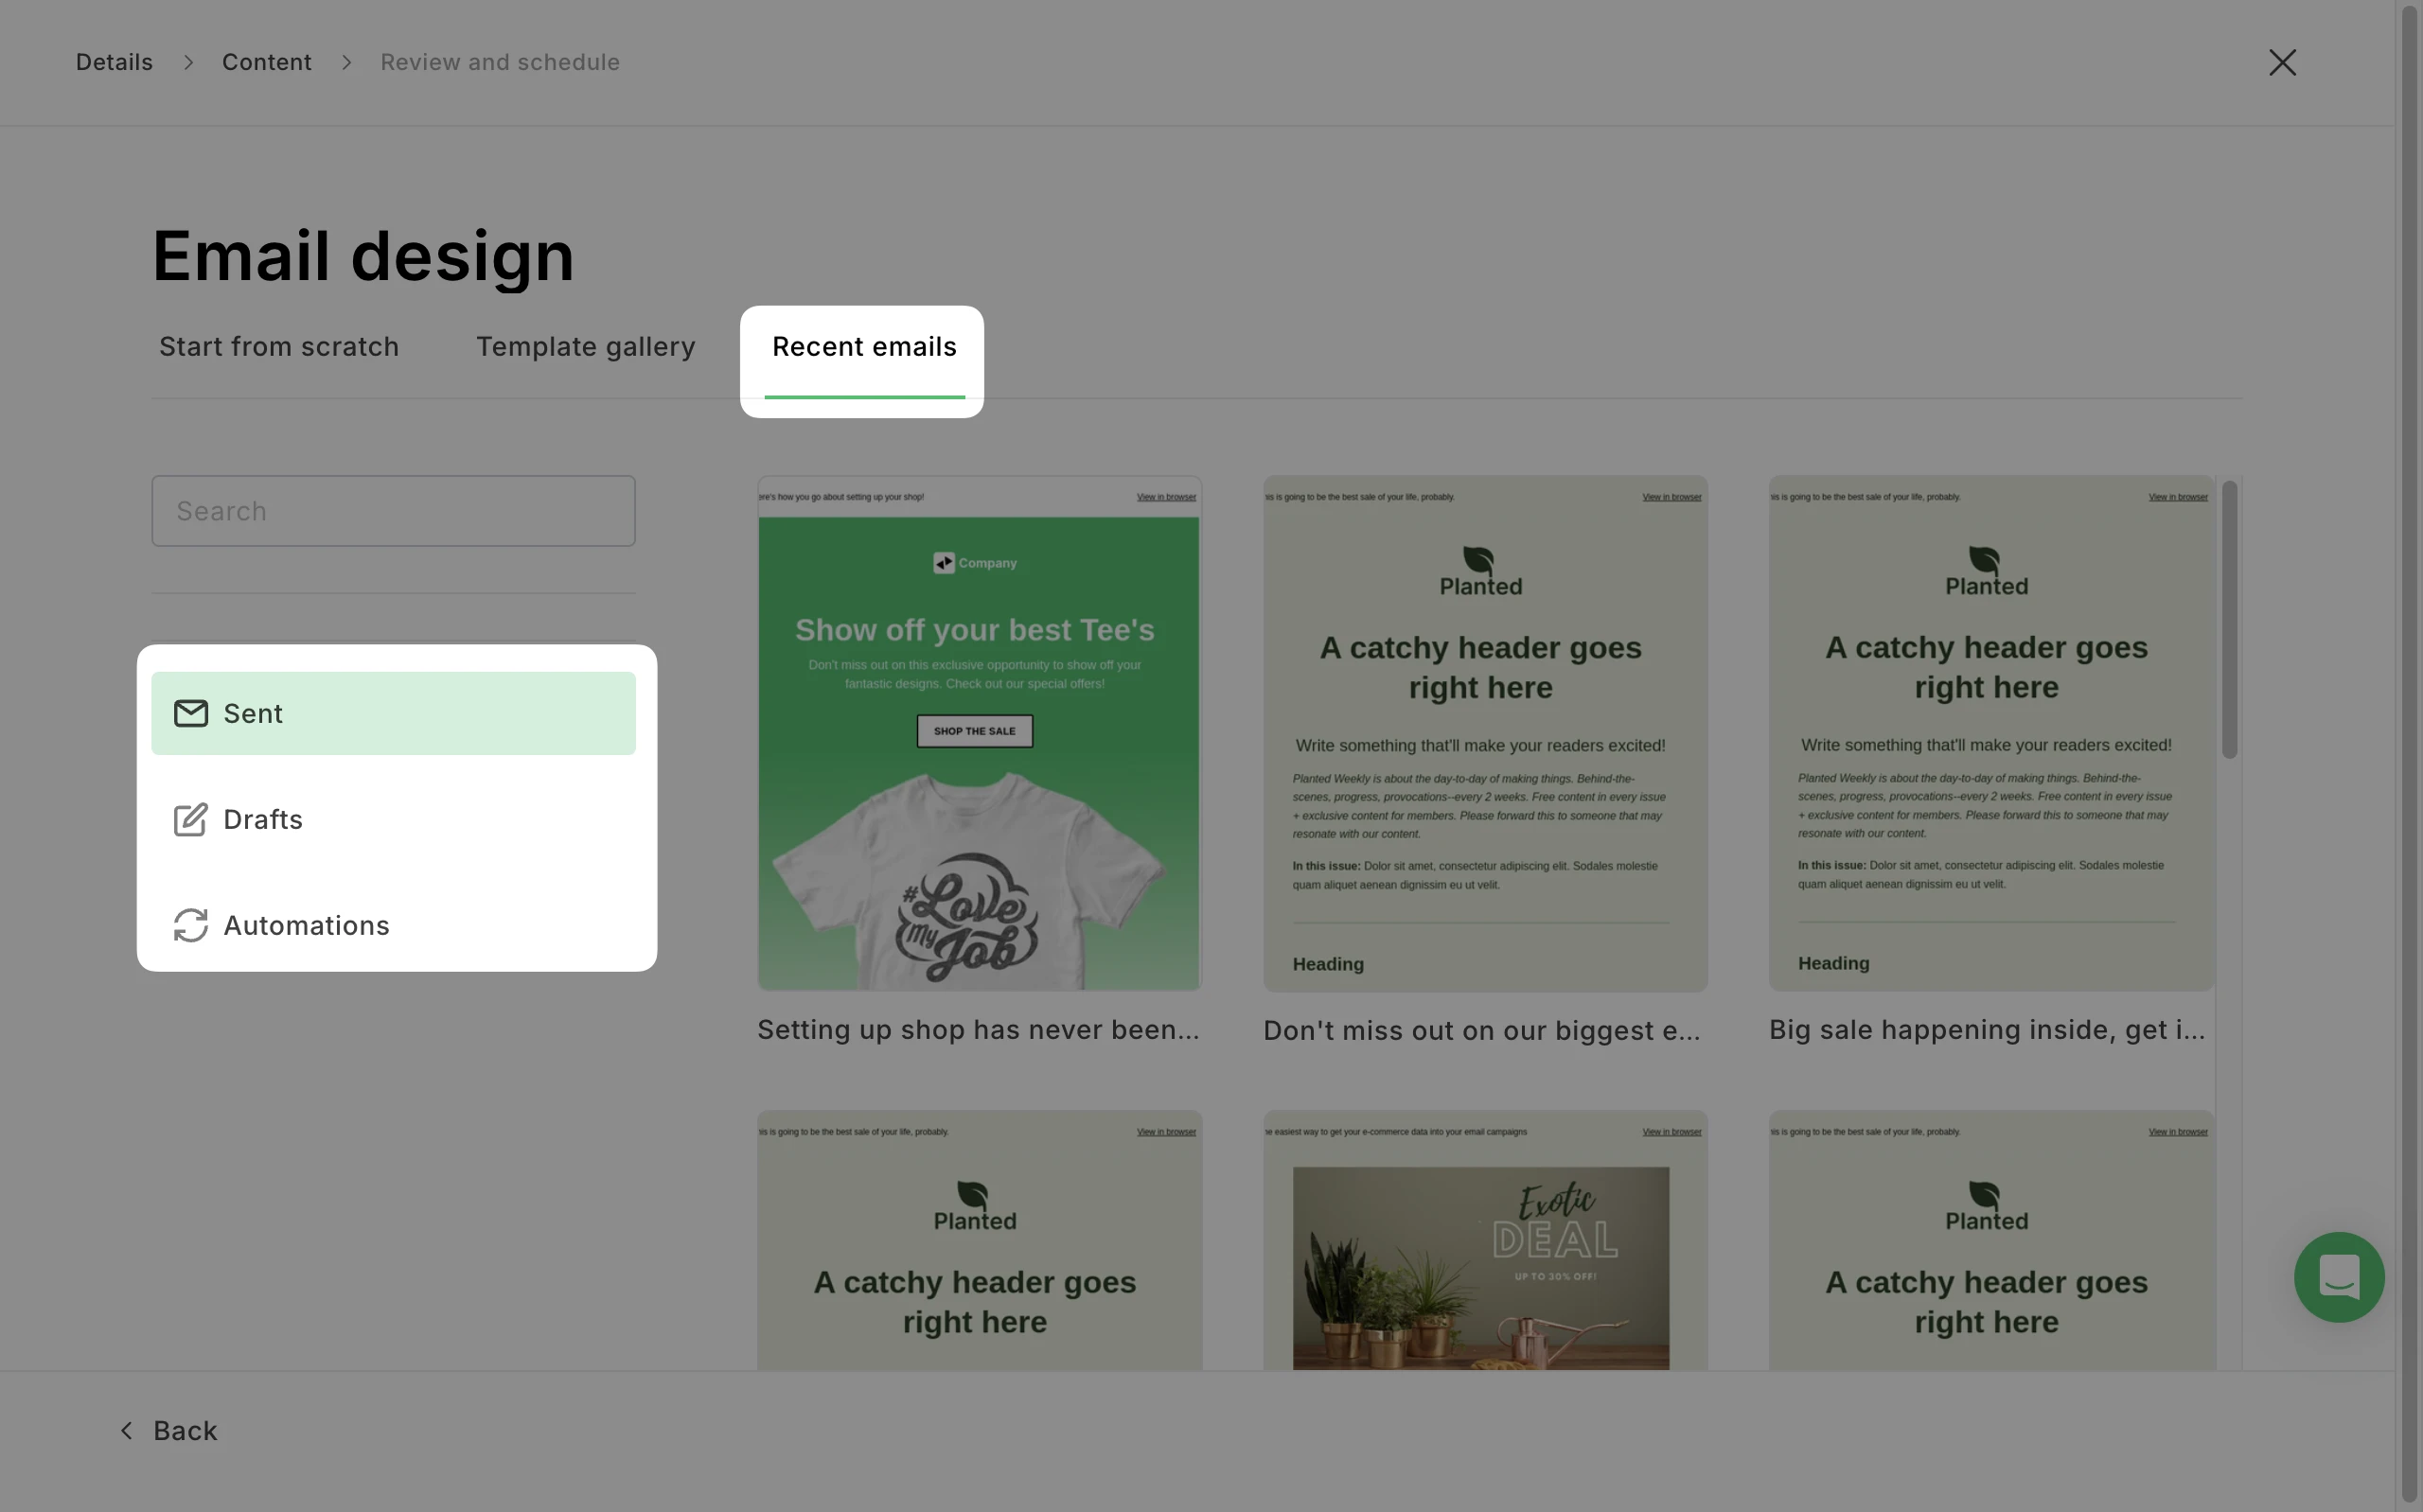Viewport: 2423px width, 1512px height.
Task: Click chevron between Details and Content
Action: point(188,63)
